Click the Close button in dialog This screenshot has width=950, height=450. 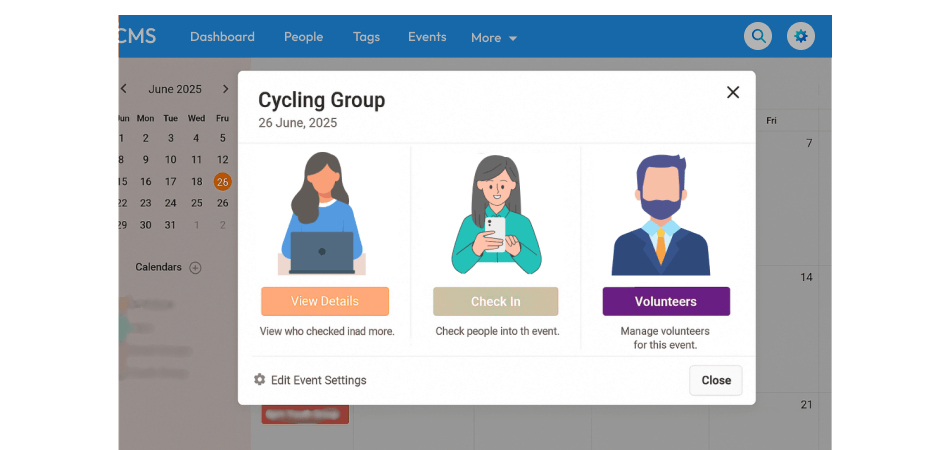point(715,380)
